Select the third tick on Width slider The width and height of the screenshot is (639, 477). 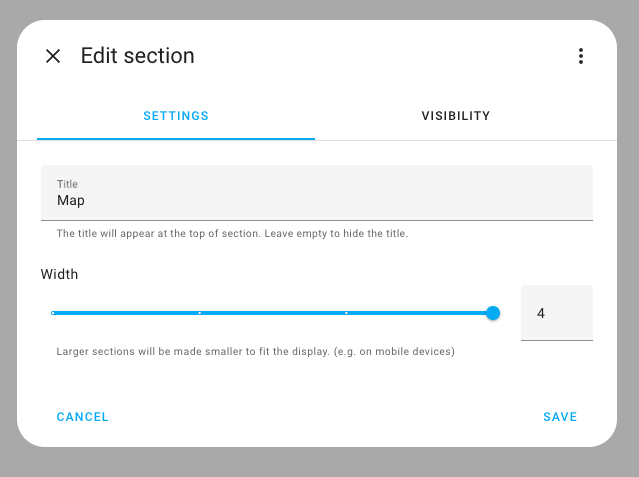click(x=346, y=313)
